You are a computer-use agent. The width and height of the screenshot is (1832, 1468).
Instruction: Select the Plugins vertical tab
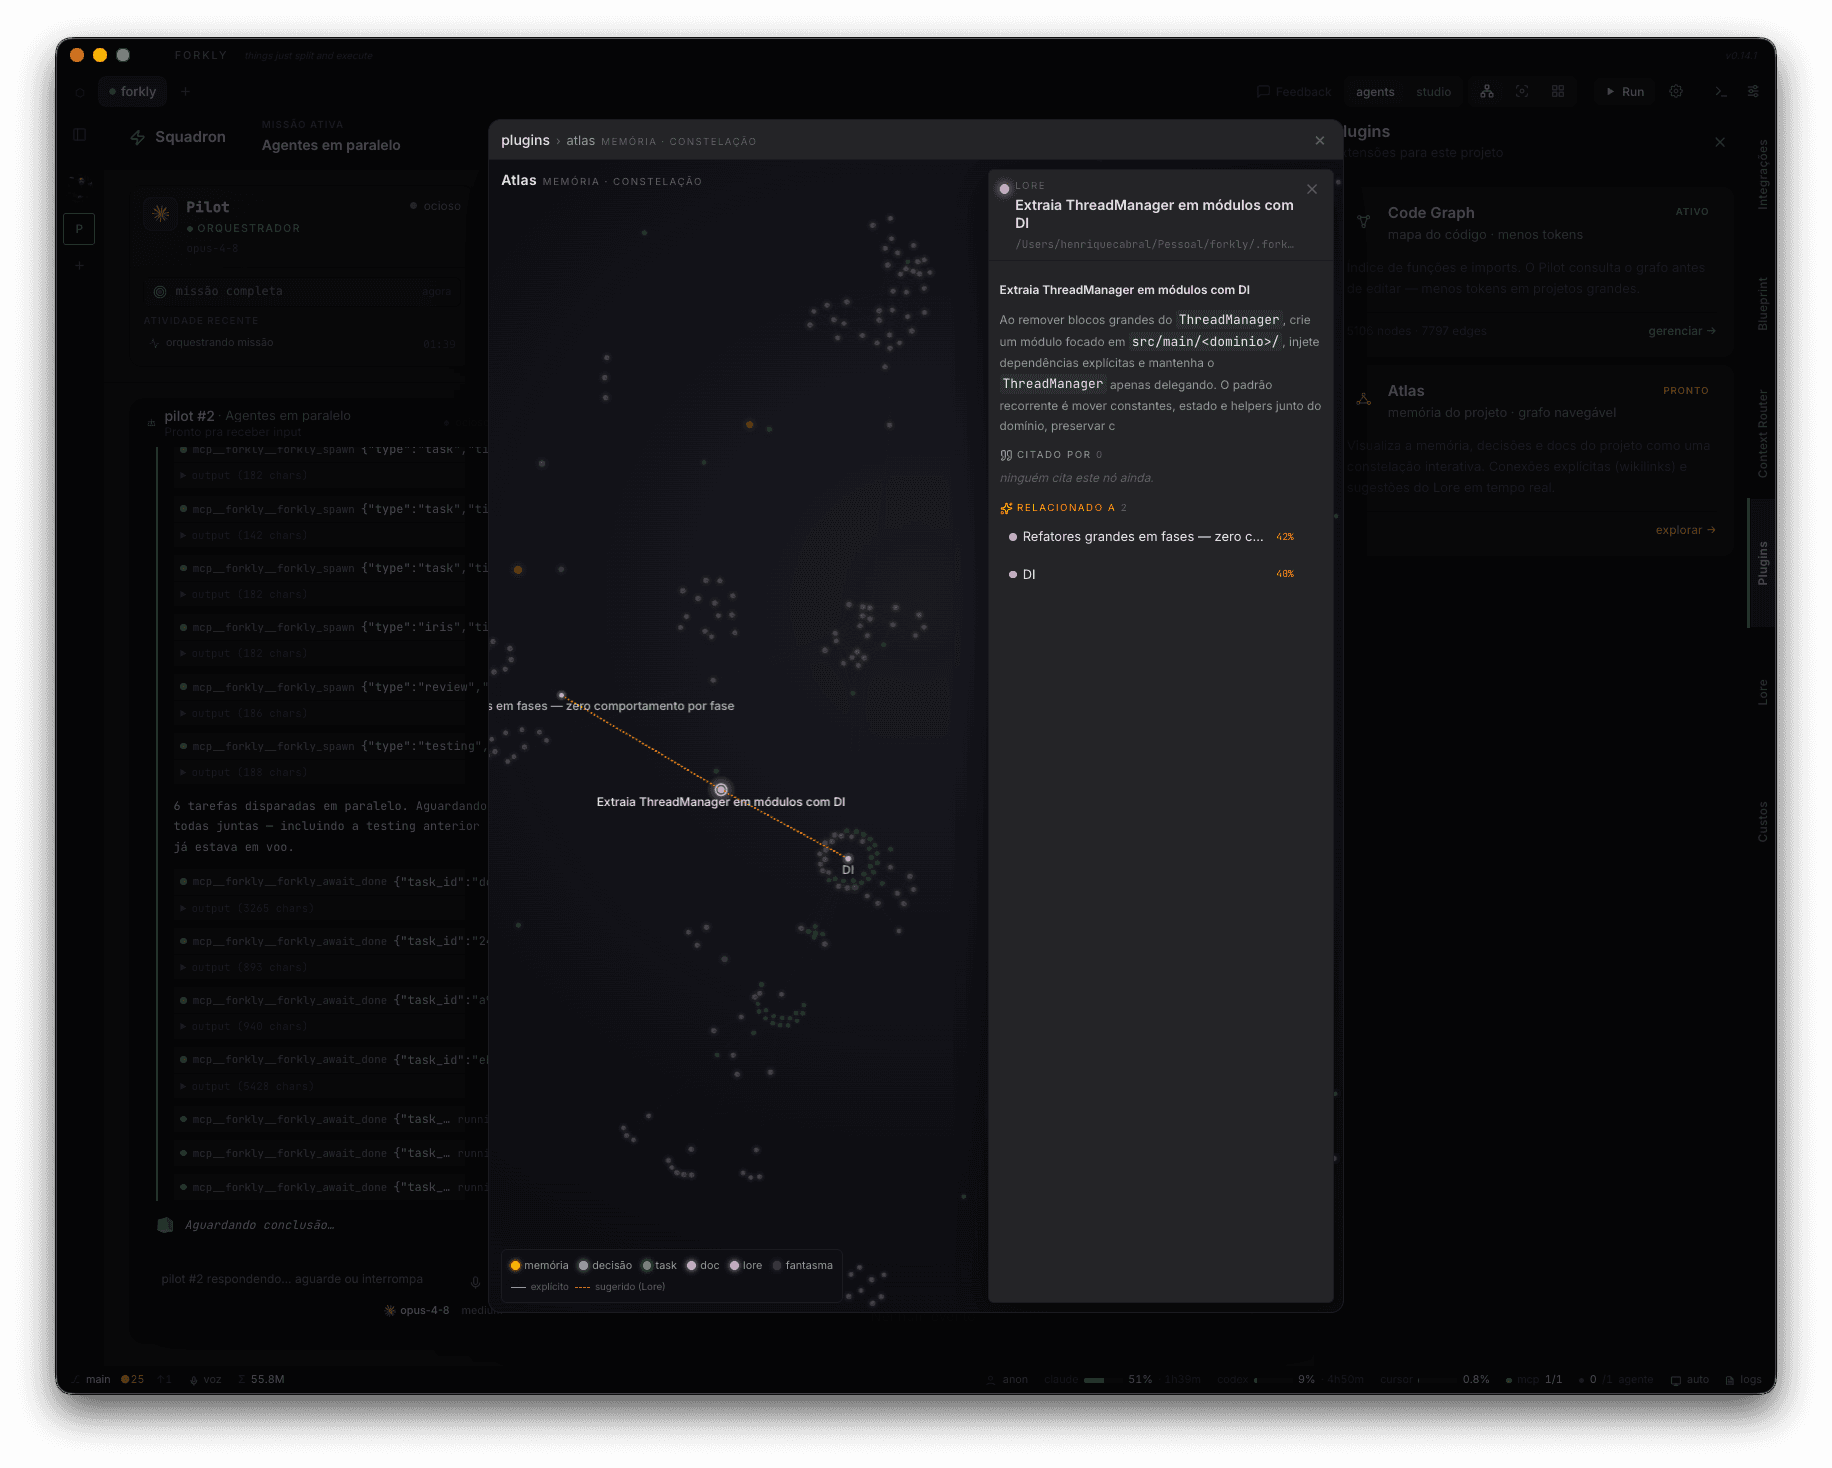(x=1762, y=563)
